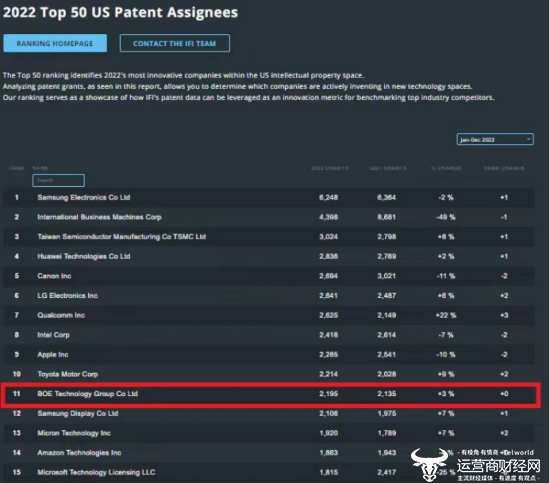Click BOE rank change +0
This screenshot has height=484, width=550.
[504, 394]
